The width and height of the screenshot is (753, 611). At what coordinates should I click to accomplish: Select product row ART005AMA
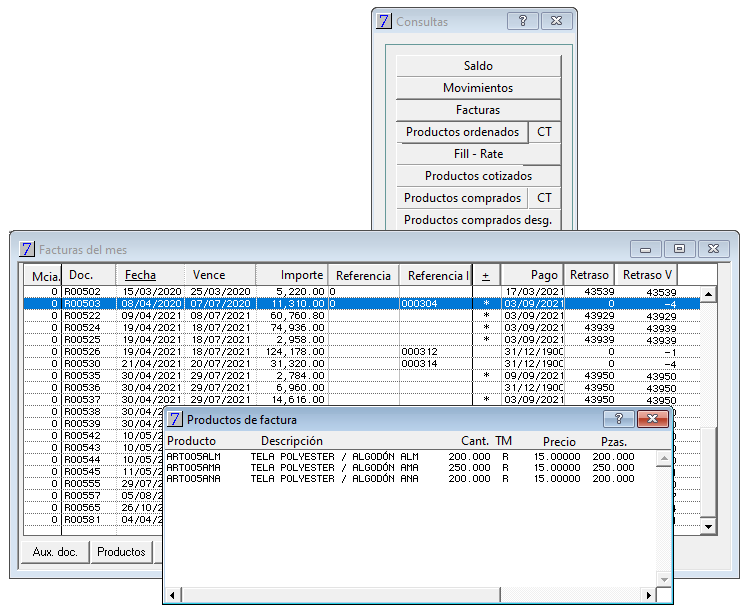(x=401, y=467)
